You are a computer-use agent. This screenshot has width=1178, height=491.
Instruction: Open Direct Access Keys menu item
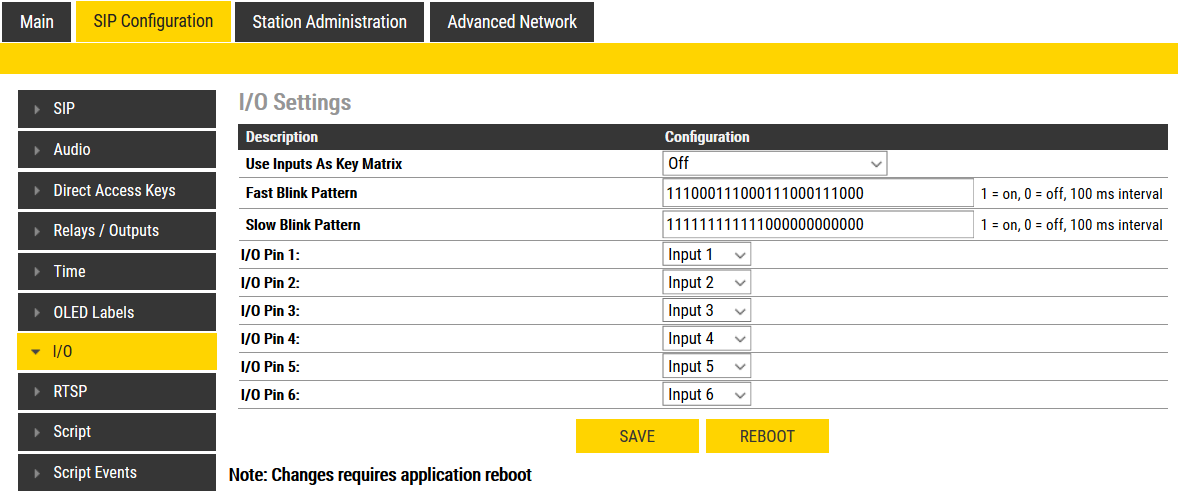(x=116, y=190)
